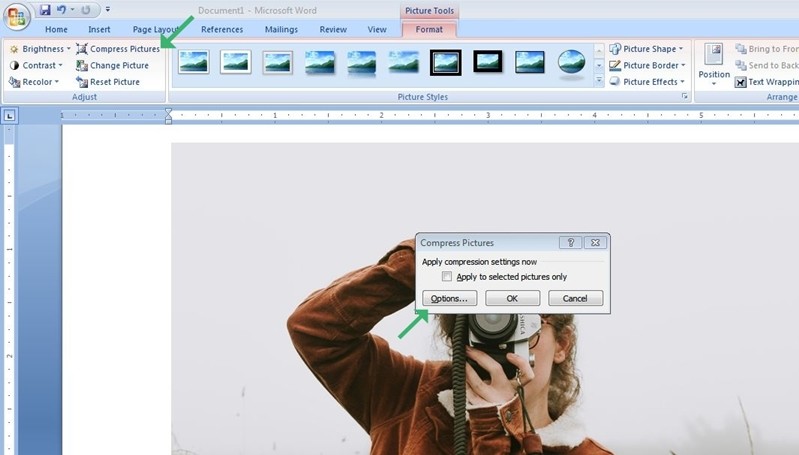
Task: Click Send to Back command
Action: 766,65
